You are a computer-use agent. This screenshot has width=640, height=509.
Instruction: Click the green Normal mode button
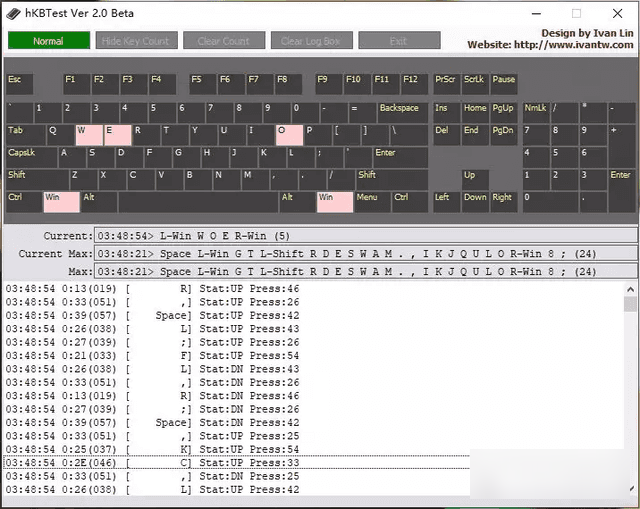tap(49, 40)
